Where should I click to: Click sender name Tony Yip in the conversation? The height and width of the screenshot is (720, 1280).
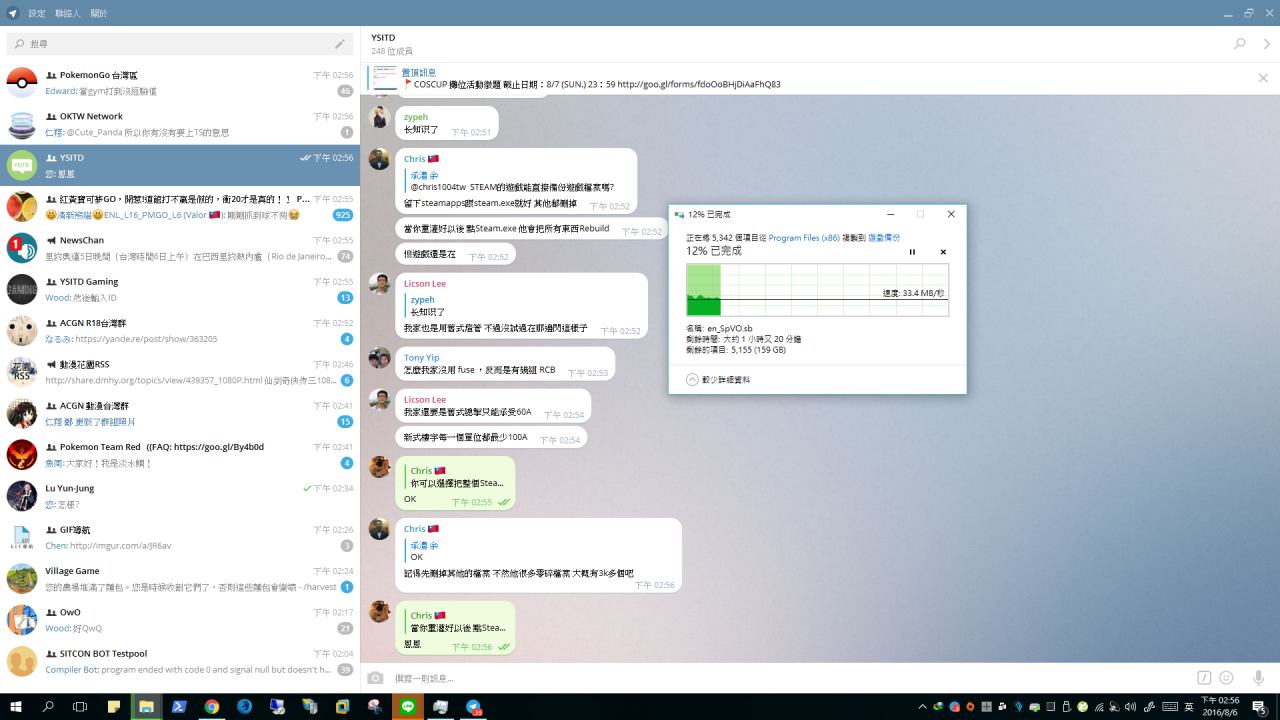421,357
